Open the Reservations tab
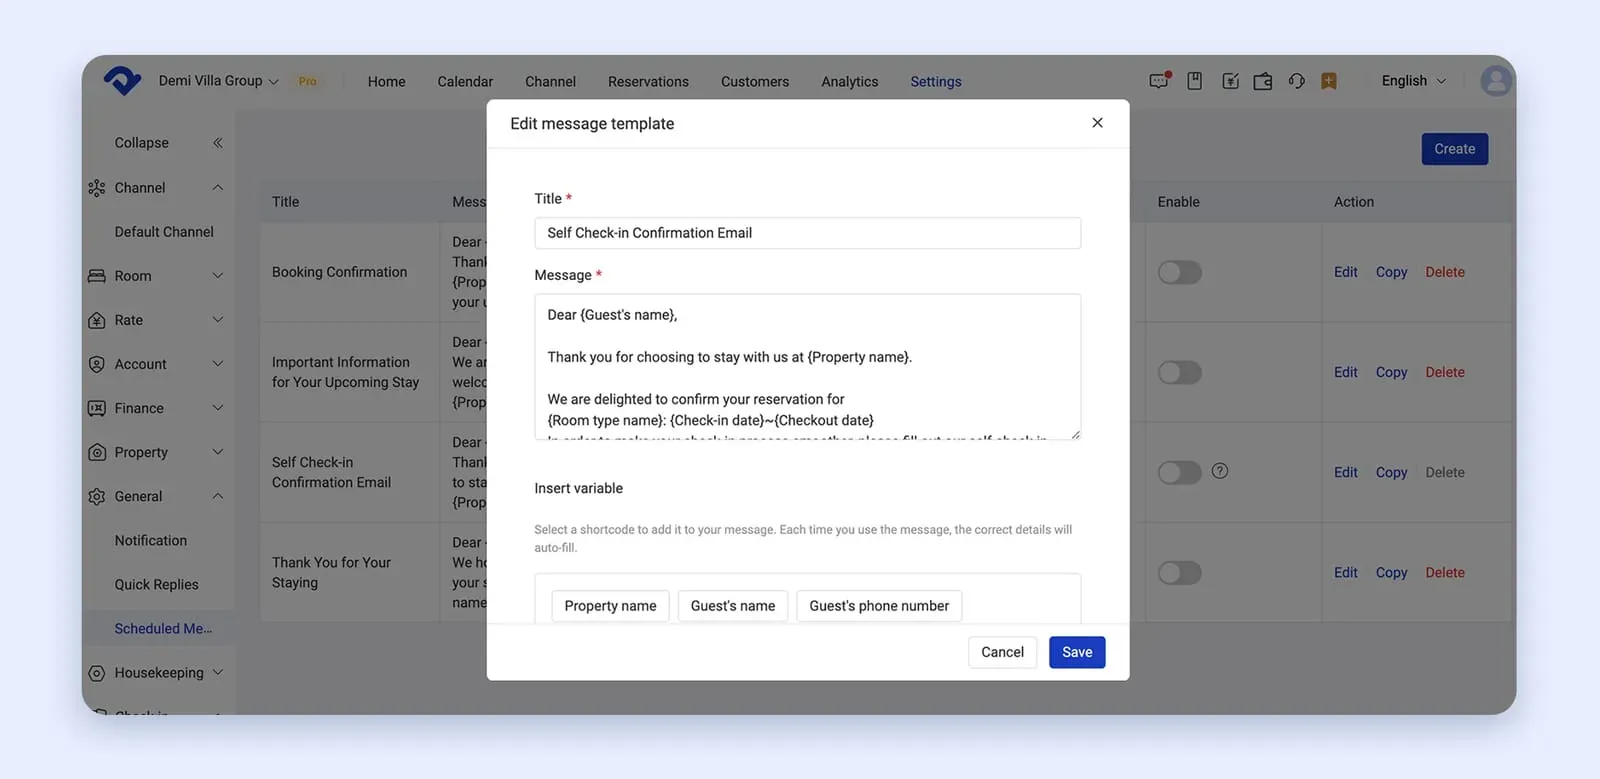1600x779 pixels. 648,82
